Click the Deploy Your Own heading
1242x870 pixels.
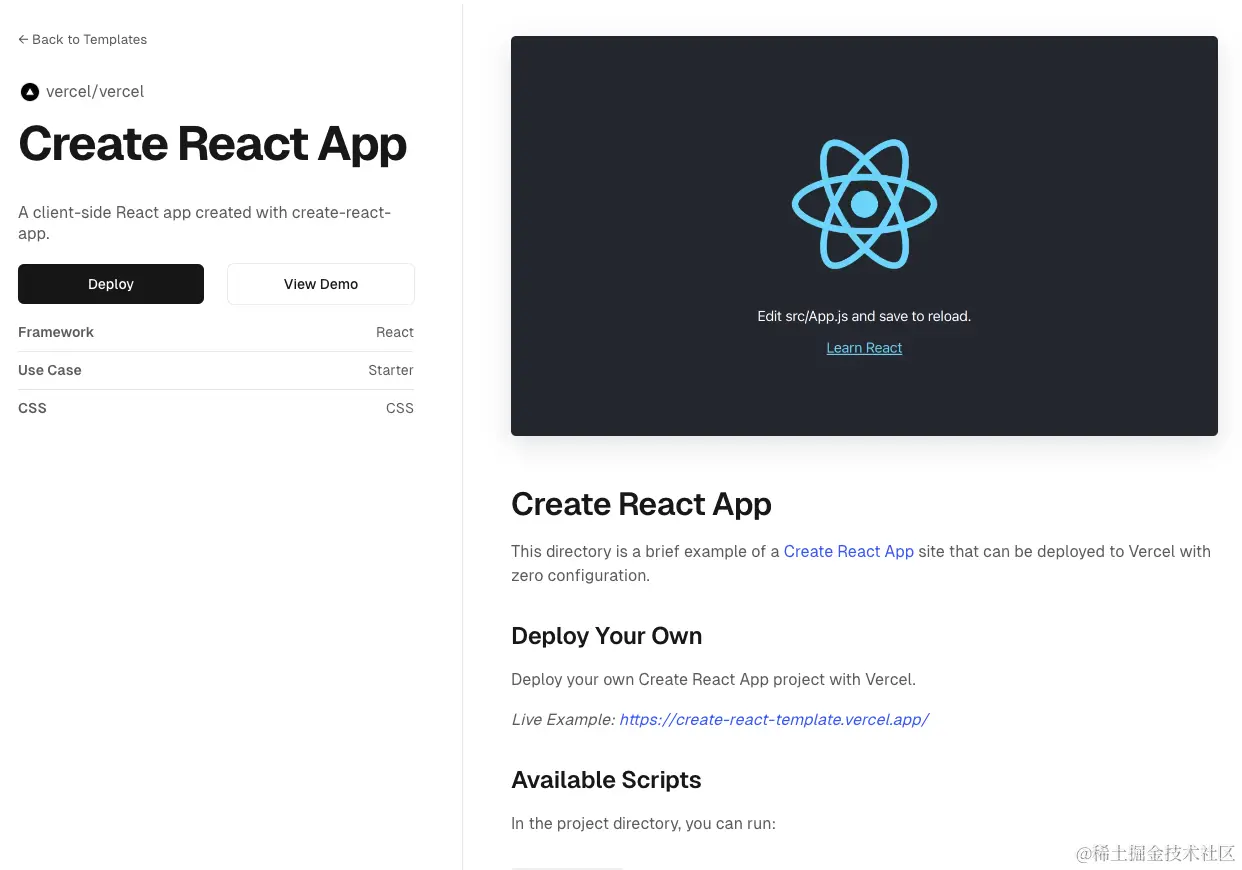point(607,636)
